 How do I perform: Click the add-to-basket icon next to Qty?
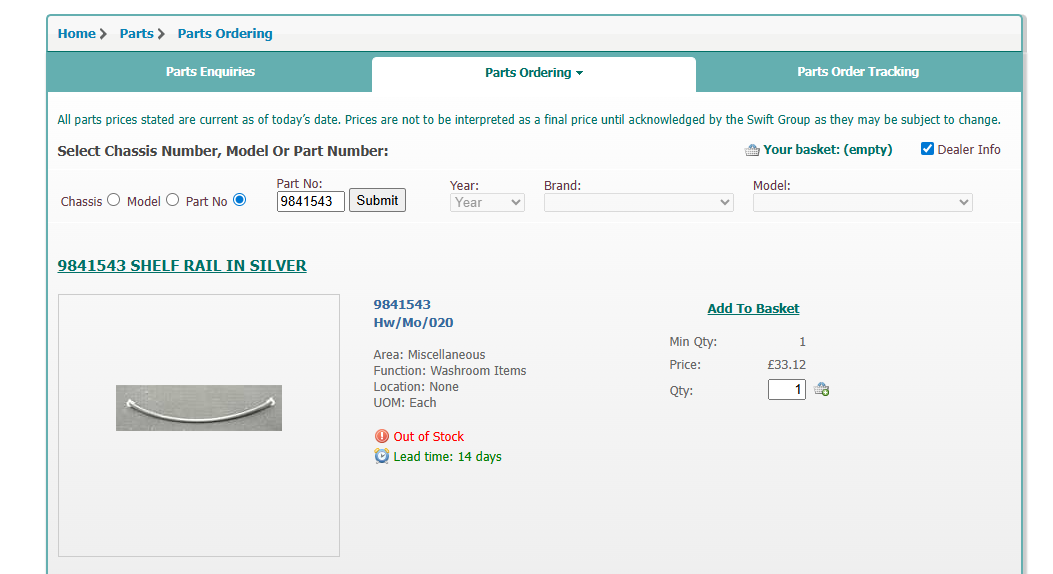(x=822, y=390)
